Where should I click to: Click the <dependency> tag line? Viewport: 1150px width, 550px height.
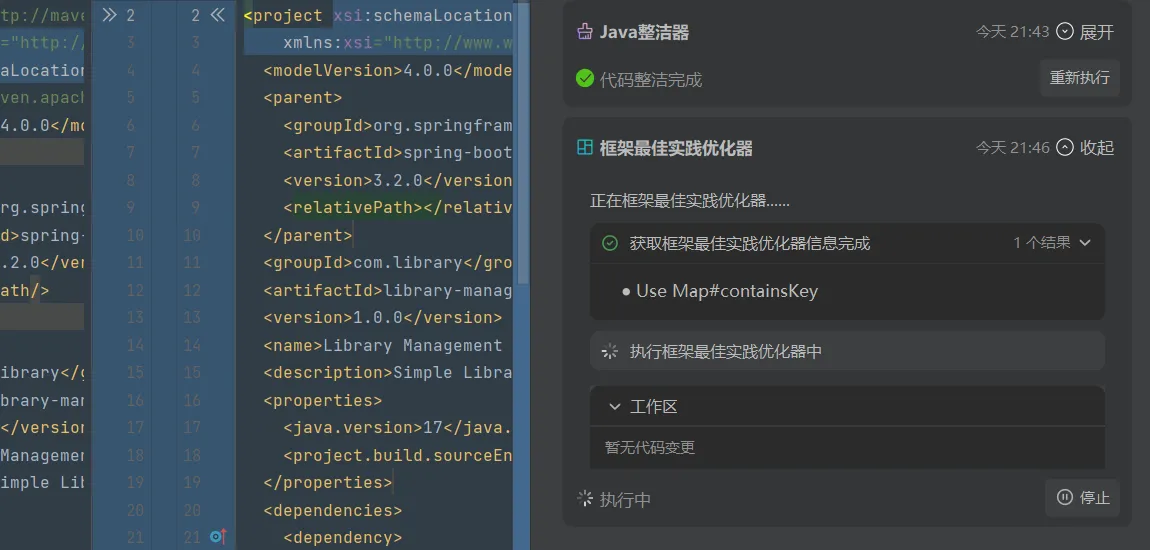pyautogui.click(x=343, y=538)
